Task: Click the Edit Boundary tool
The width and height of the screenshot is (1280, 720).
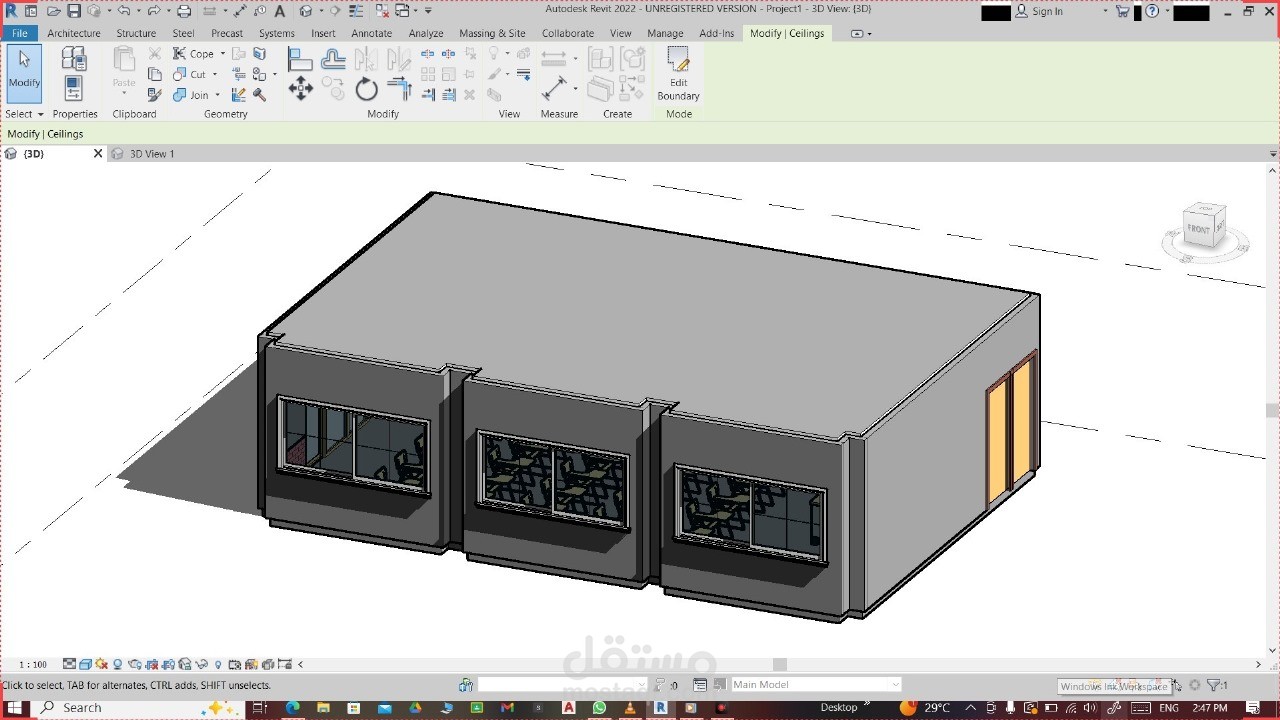Action: coord(678,73)
